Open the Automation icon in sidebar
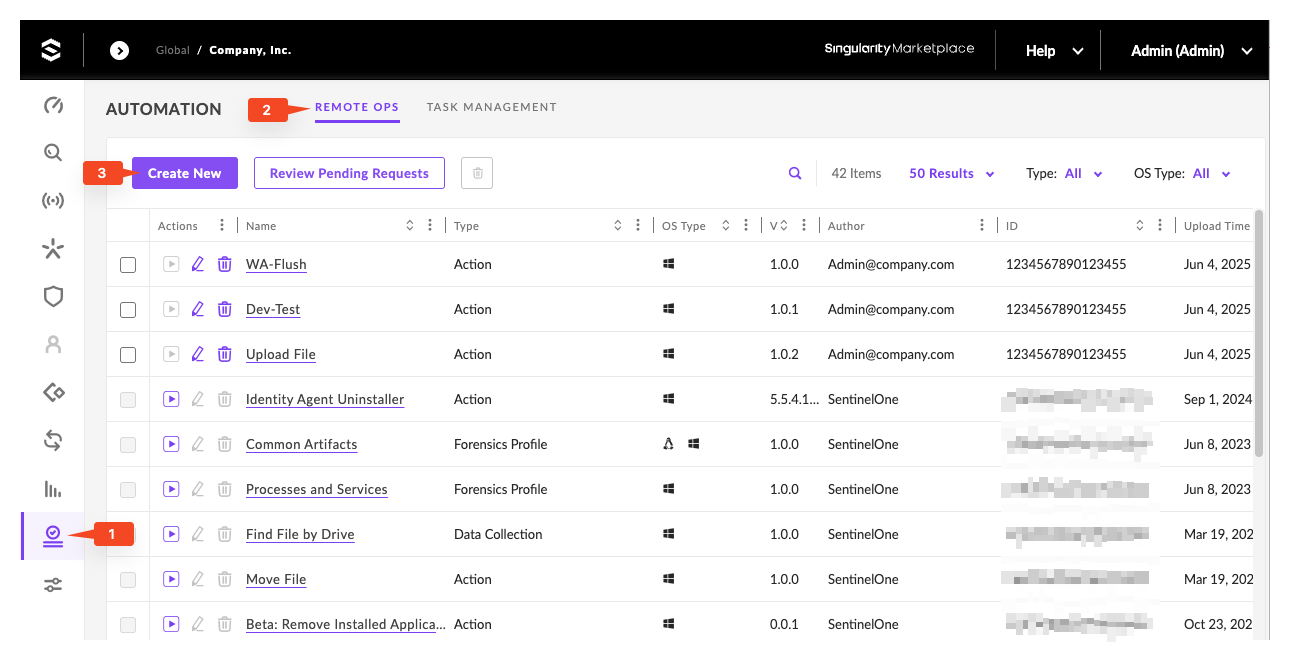This screenshot has height=662, width=1290. point(53,536)
